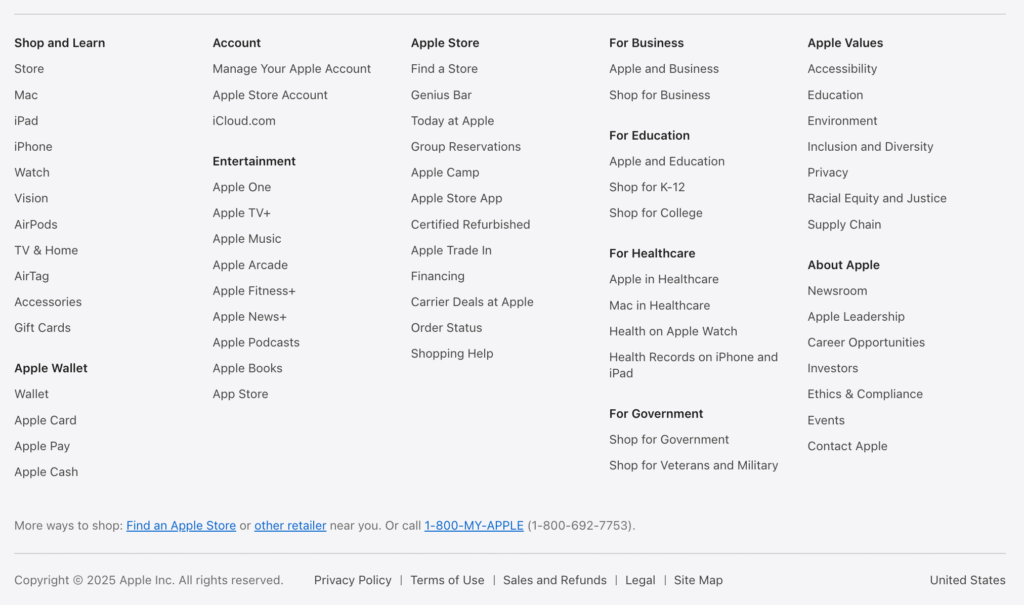
Task: Go to Today at Apple
Action: [453, 121]
